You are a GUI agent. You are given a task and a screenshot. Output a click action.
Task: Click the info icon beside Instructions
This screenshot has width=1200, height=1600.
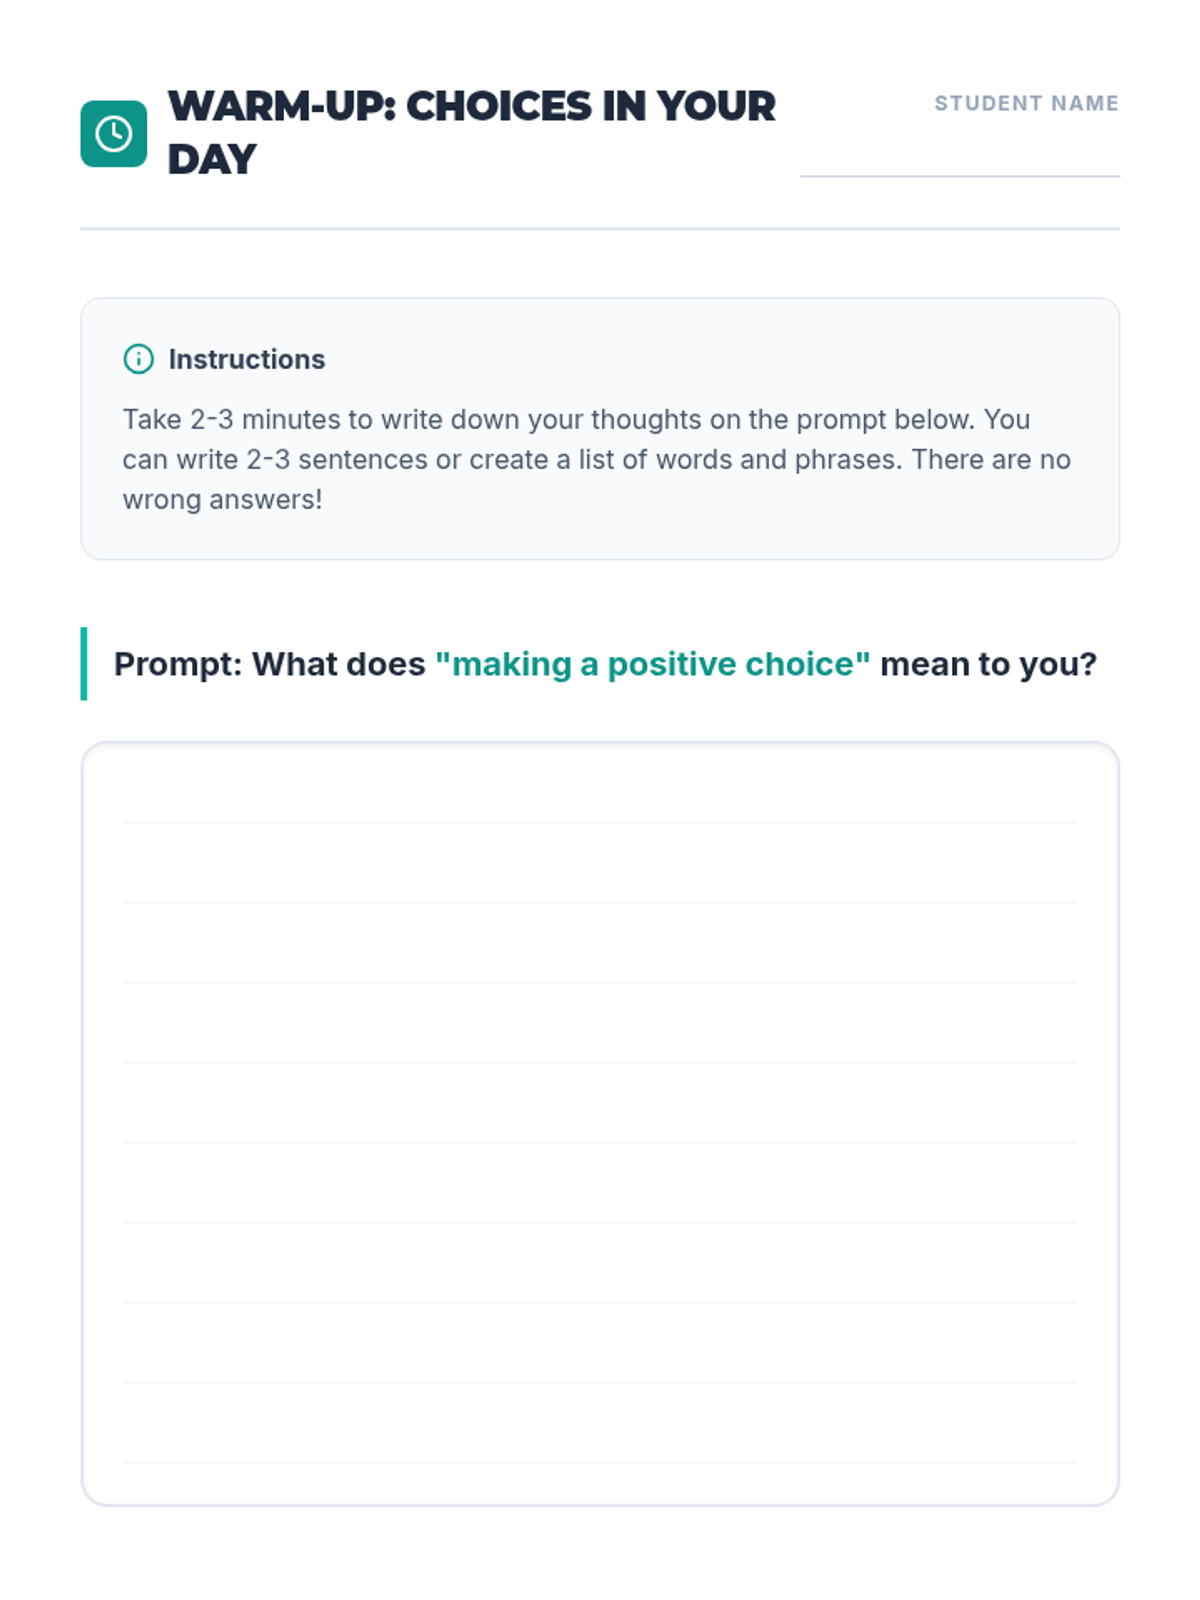[x=138, y=359]
